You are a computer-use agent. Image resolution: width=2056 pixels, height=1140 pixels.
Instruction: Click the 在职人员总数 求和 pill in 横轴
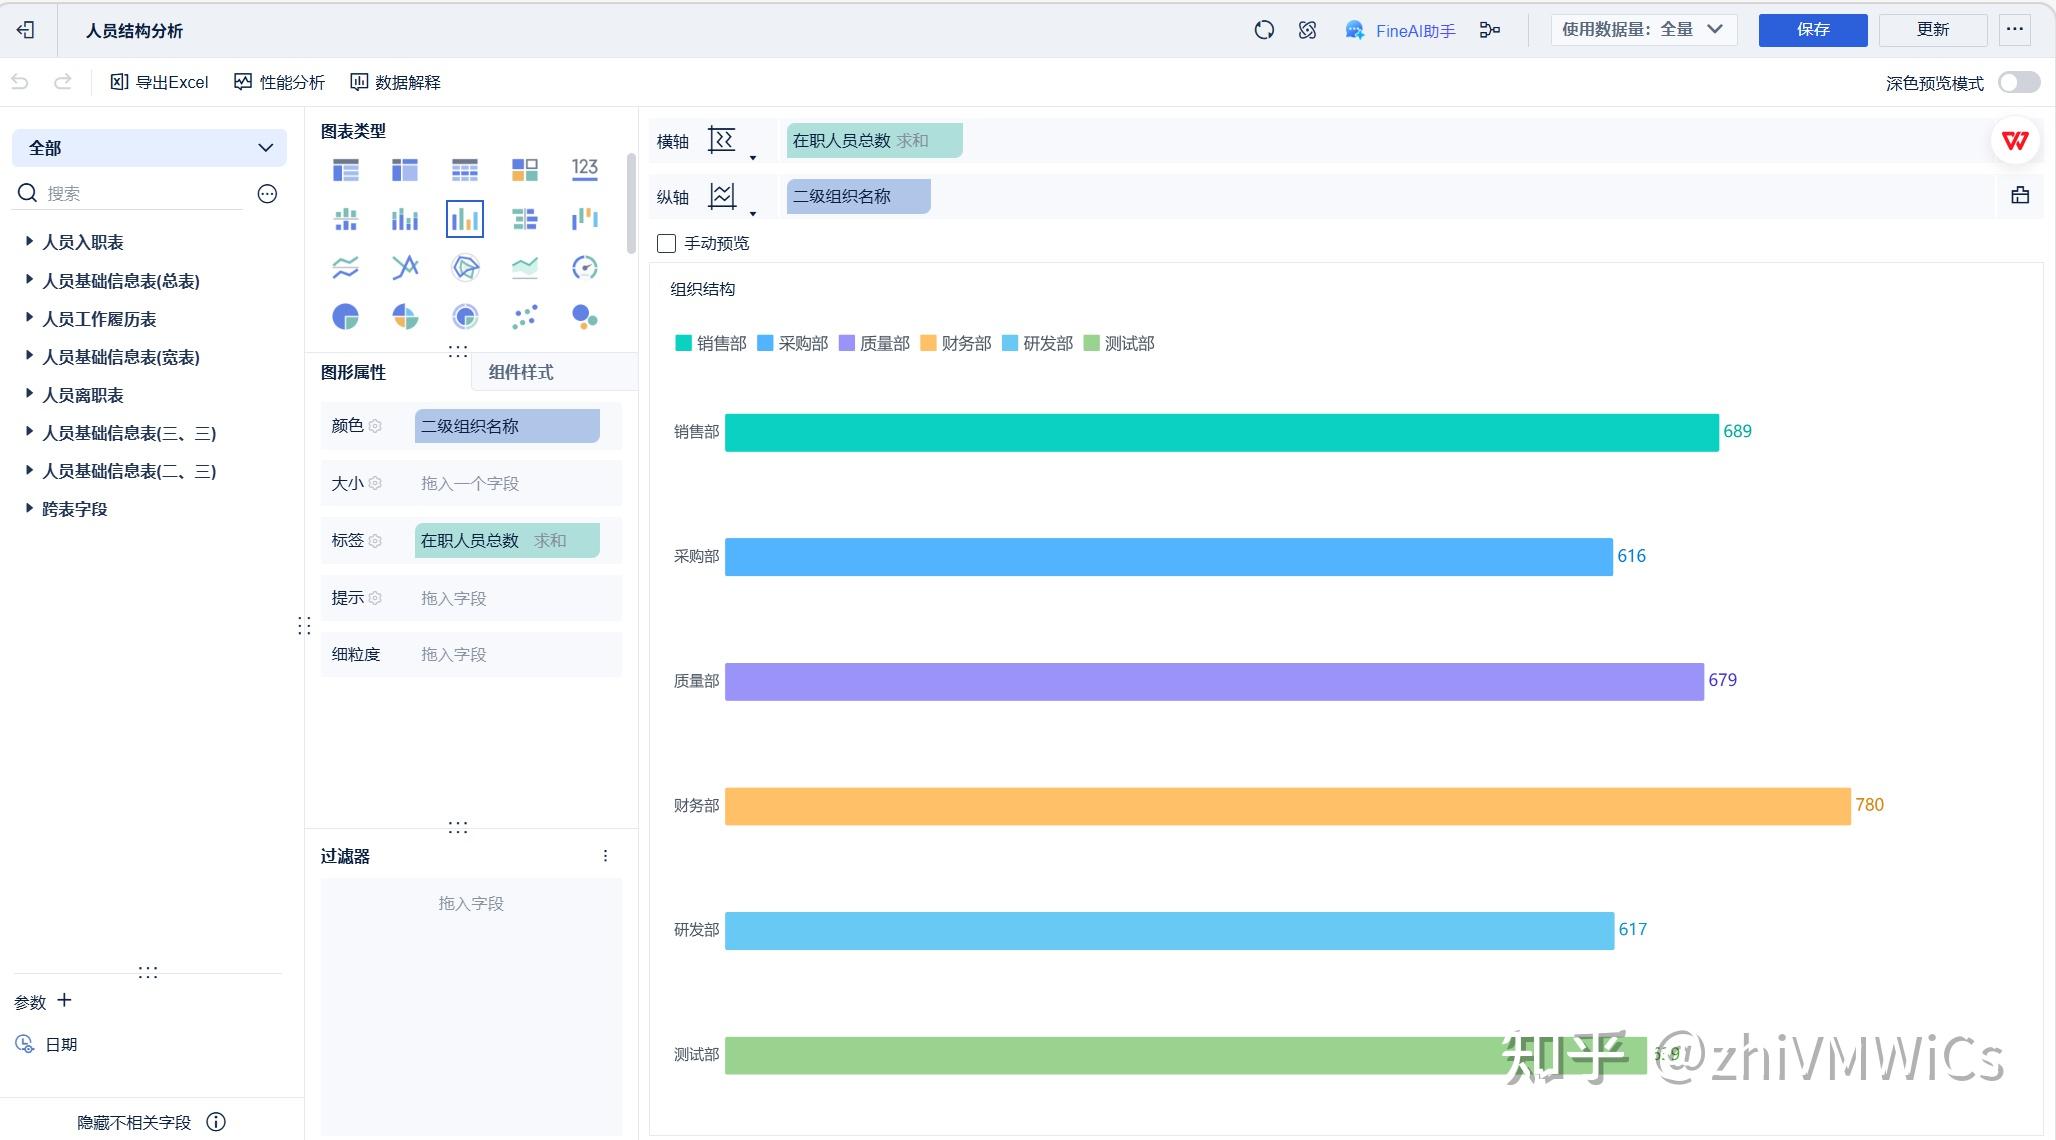[x=874, y=141]
